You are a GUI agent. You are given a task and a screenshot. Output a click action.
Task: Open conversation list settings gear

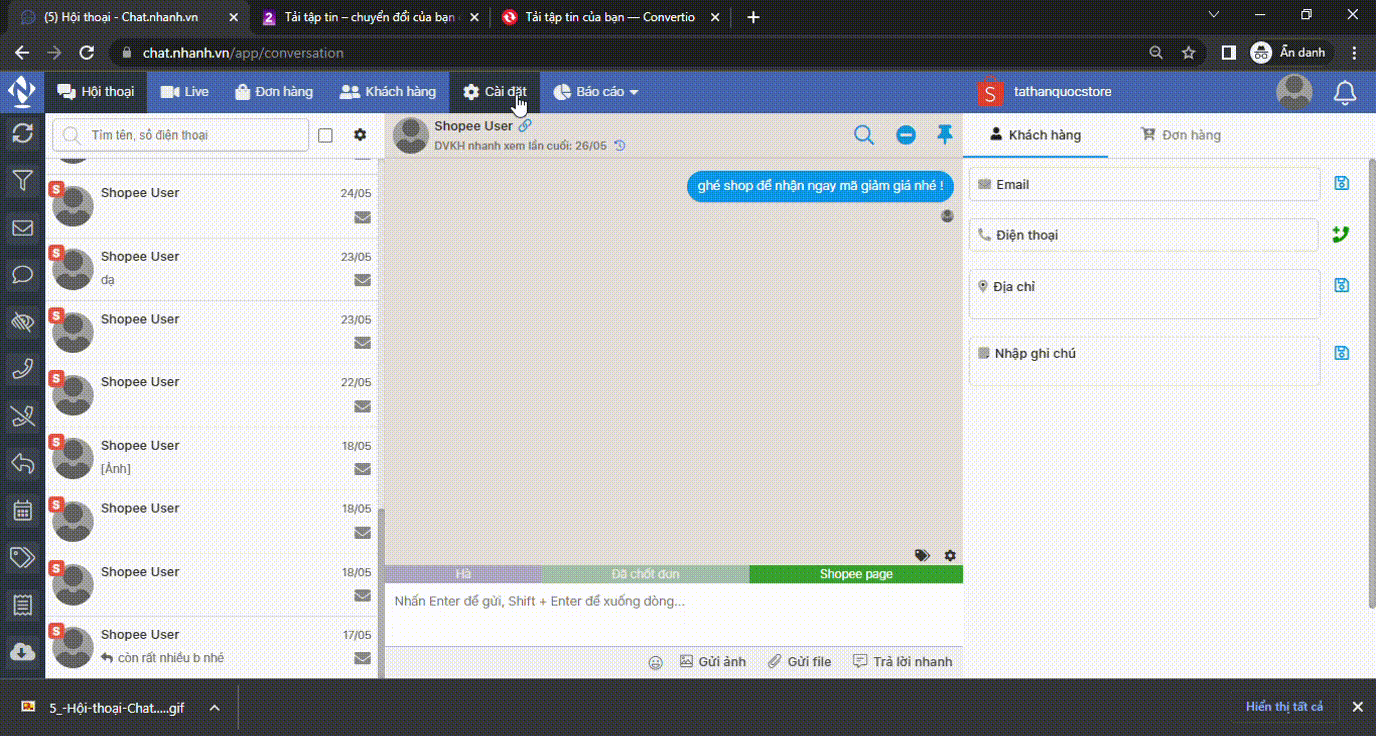coord(360,135)
